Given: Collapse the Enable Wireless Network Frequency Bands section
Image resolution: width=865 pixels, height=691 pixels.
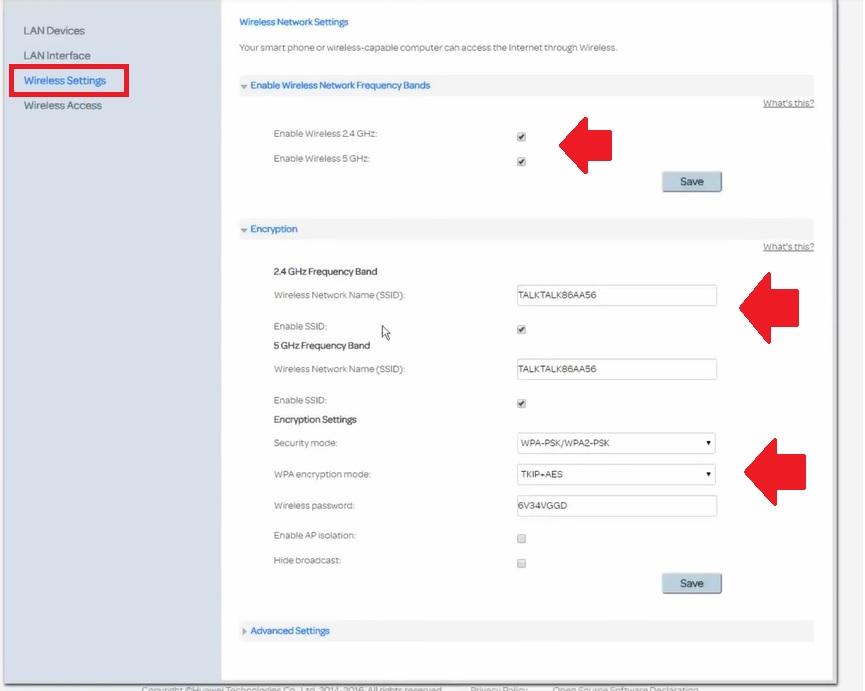Looking at the screenshot, I should (x=339, y=86).
